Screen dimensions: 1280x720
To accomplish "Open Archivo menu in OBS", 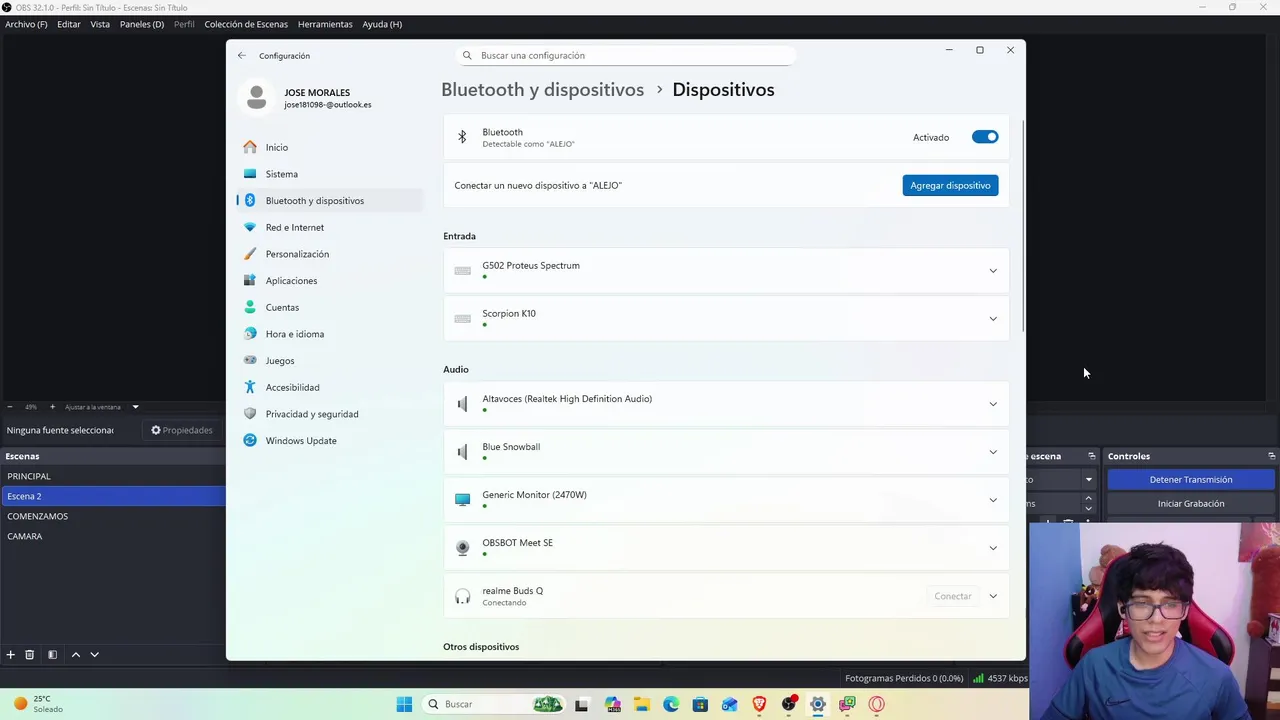I will coord(26,24).
